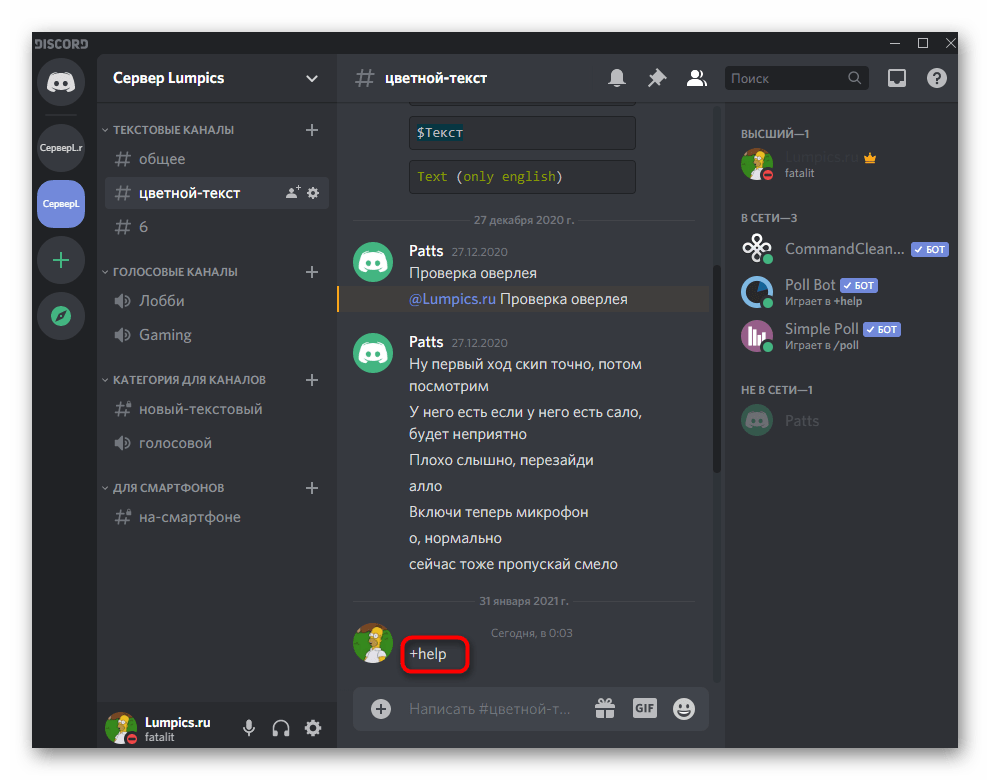The width and height of the screenshot is (990, 780).
Task: Add a channel under КАТЕГОРИЯ ДЛЯ КАНАЛОВ
Action: [x=312, y=380]
